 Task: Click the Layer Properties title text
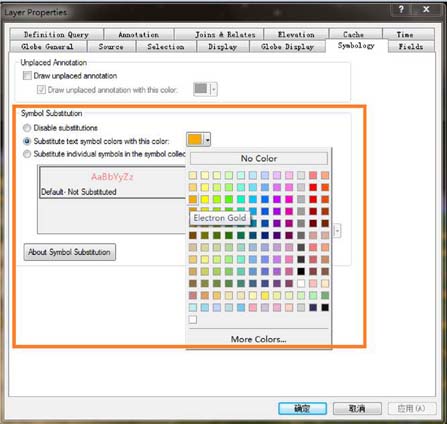[x=36, y=13]
